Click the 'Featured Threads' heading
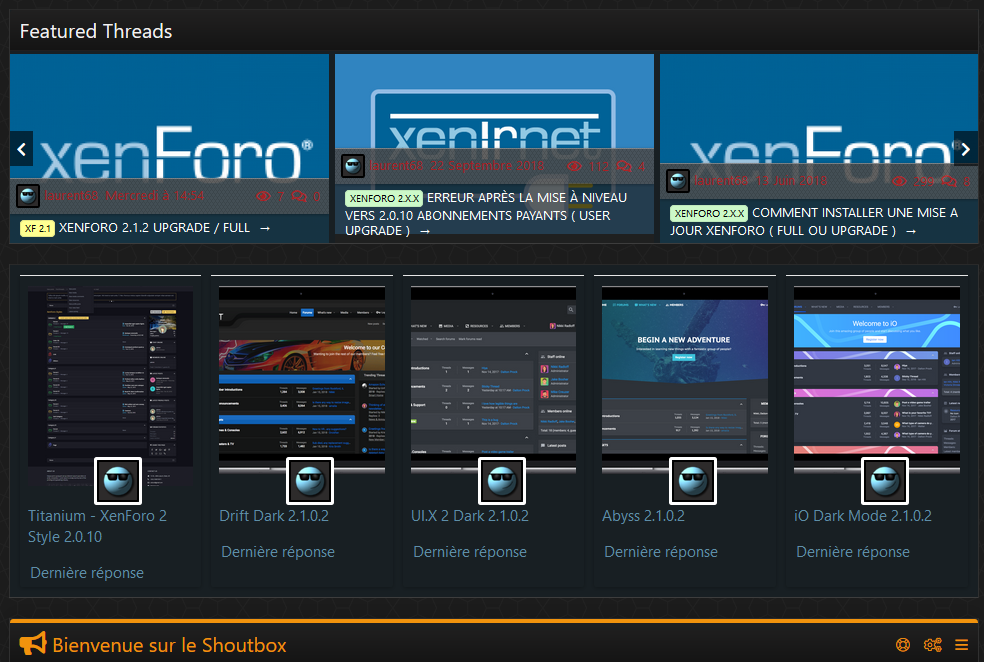 96,31
